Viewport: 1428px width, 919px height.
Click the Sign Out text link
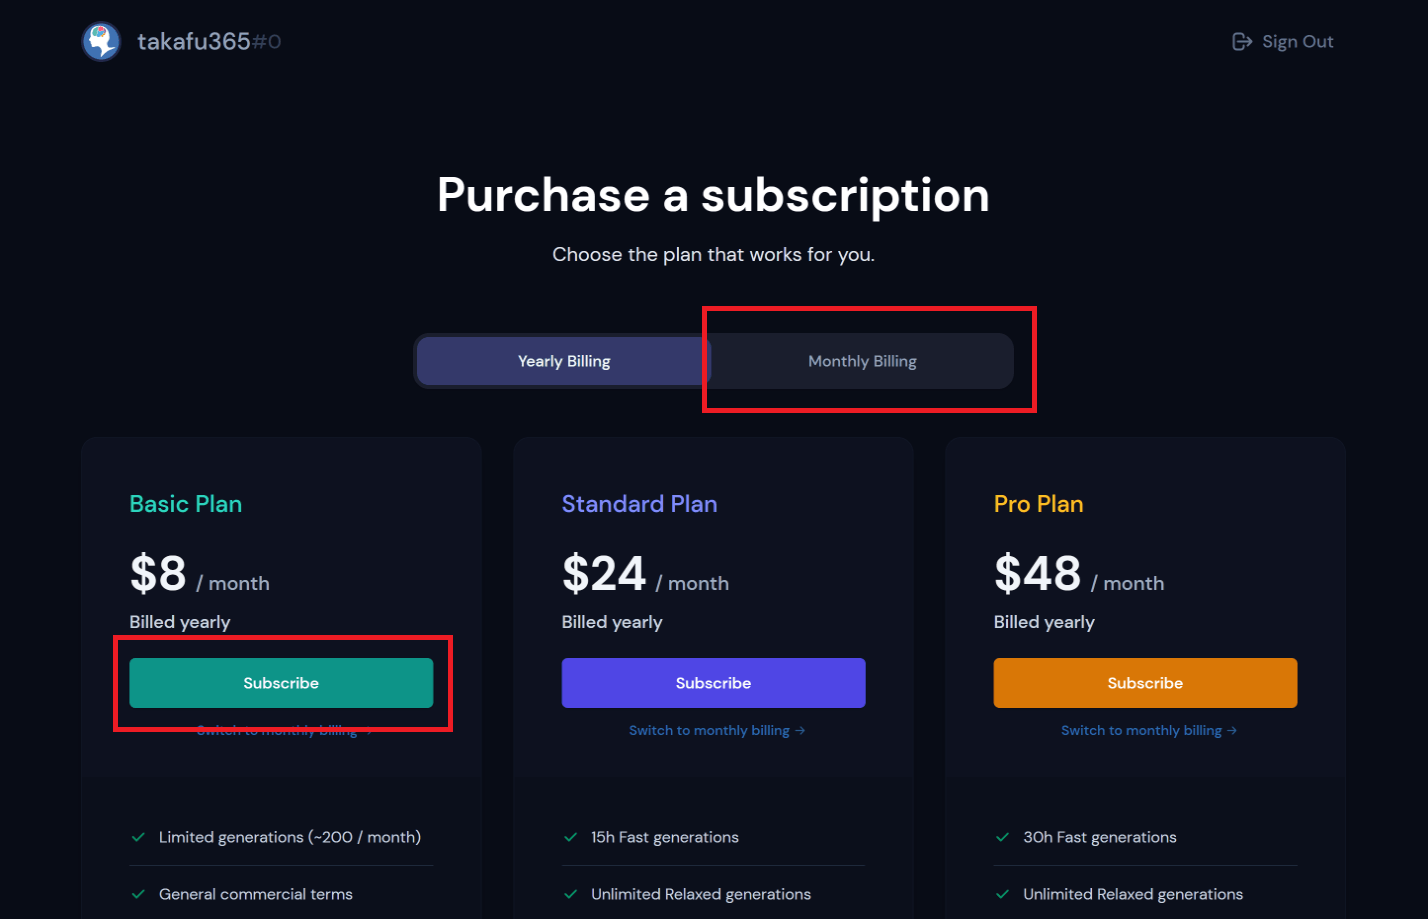[x=1297, y=42]
